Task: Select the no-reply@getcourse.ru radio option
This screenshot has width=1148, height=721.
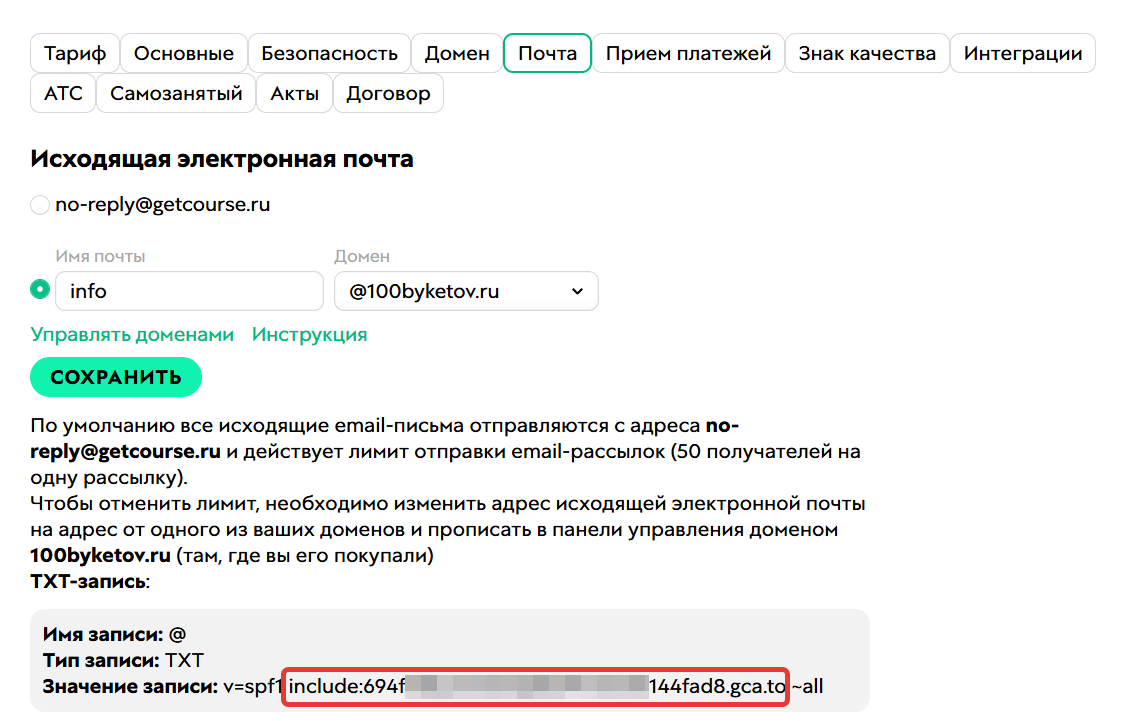Action: (x=40, y=205)
